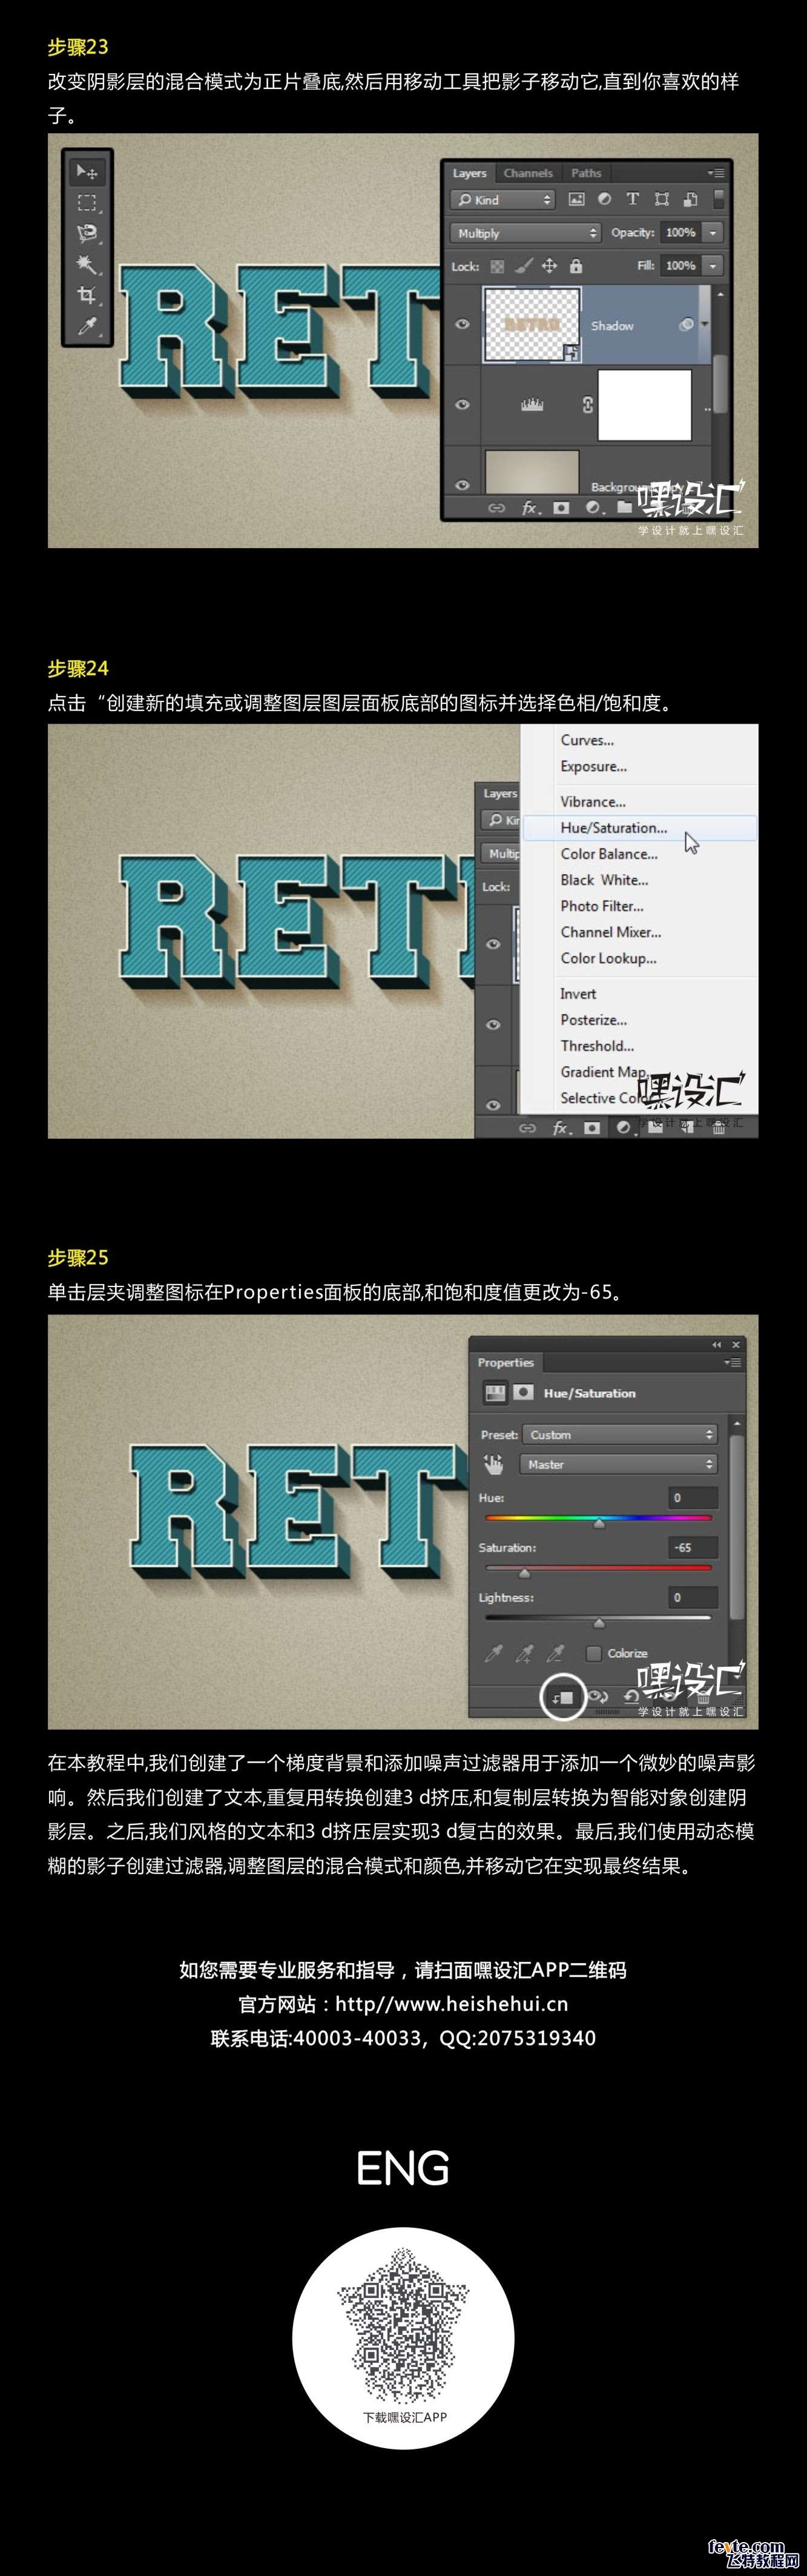Click the first eyedropper in Properties
The image size is (807, 2576).
[x=494, y=1653]
